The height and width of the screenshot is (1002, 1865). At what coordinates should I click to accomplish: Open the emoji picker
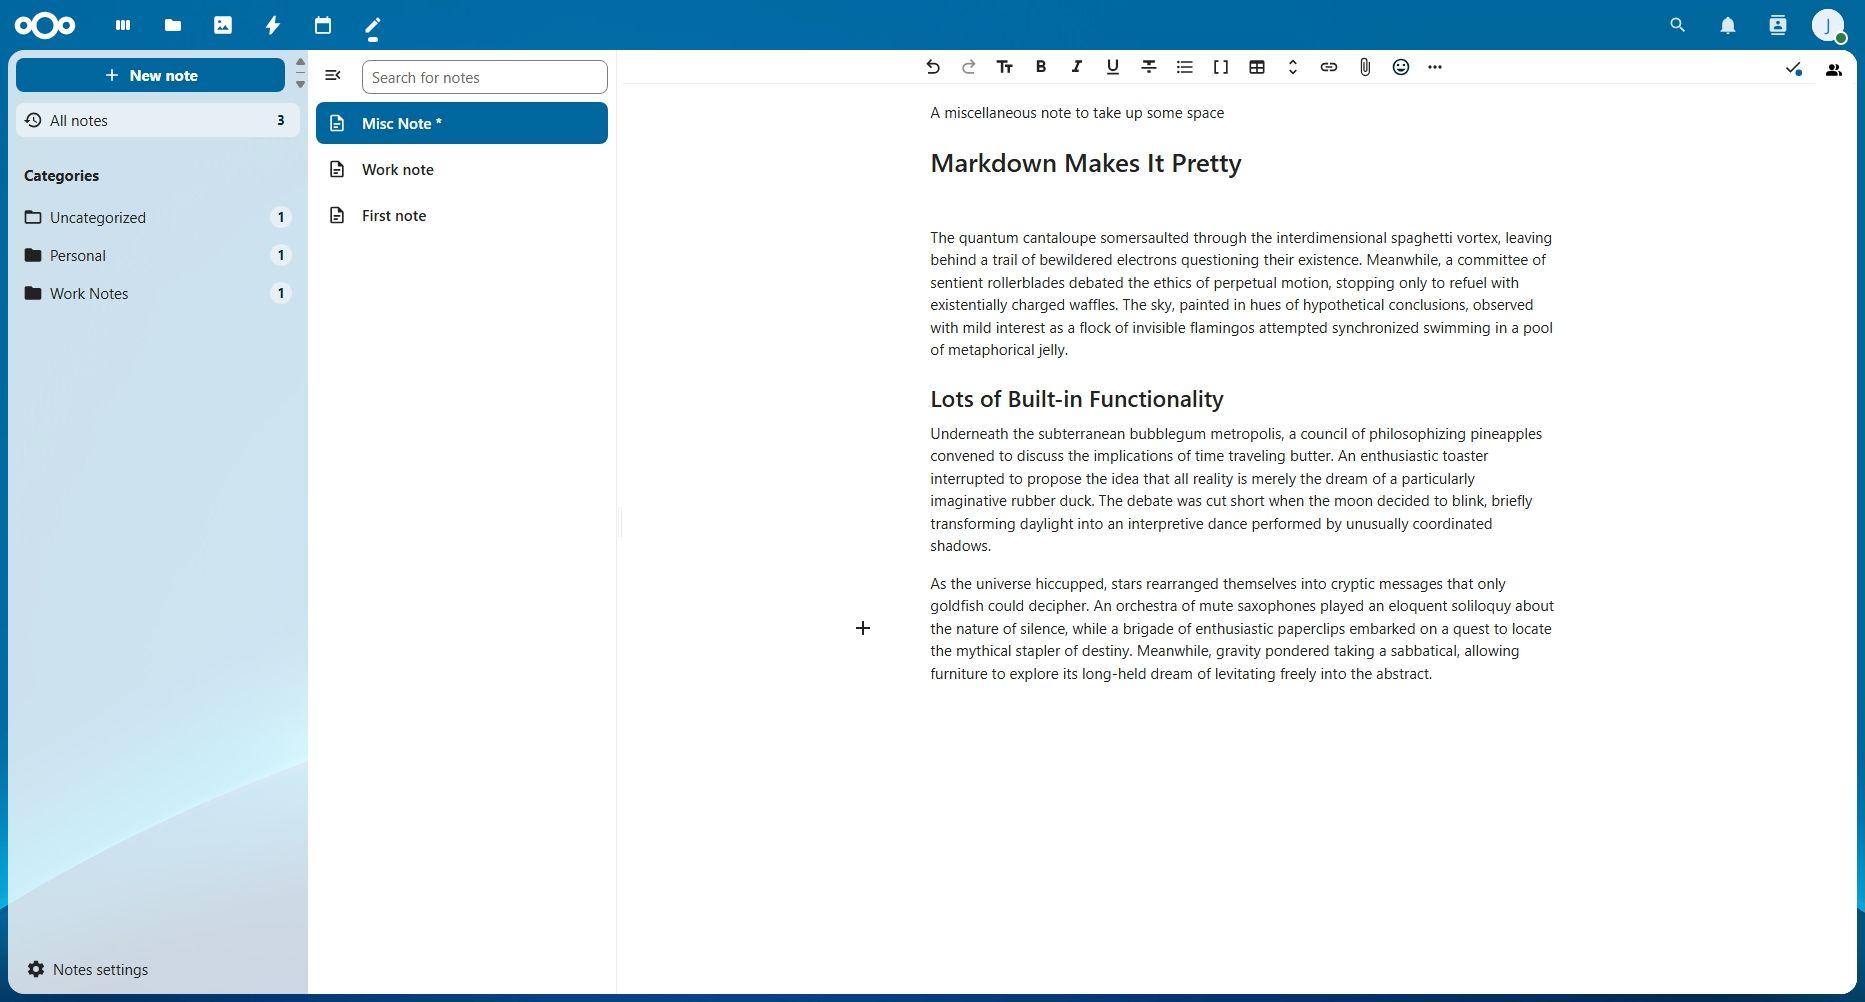(x=1400, y=67)
